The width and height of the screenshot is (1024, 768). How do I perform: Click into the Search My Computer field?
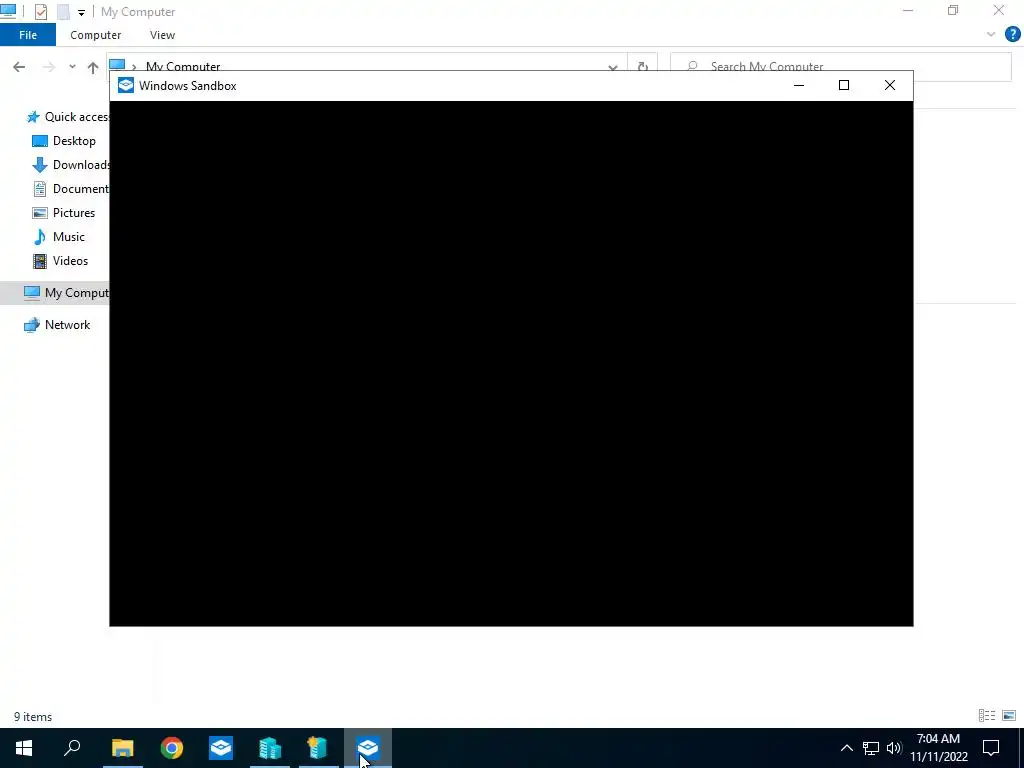(x=840, y=67)
